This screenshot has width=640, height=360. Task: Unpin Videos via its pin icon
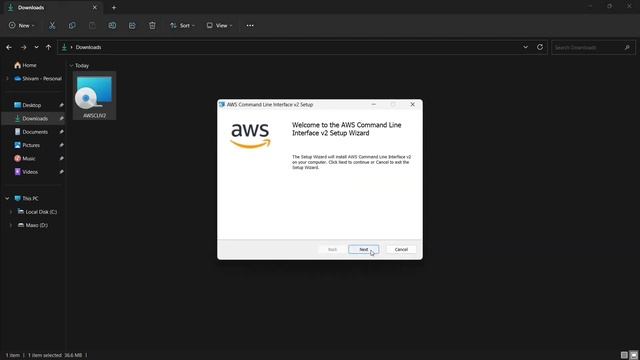click(x=61, y=172)
